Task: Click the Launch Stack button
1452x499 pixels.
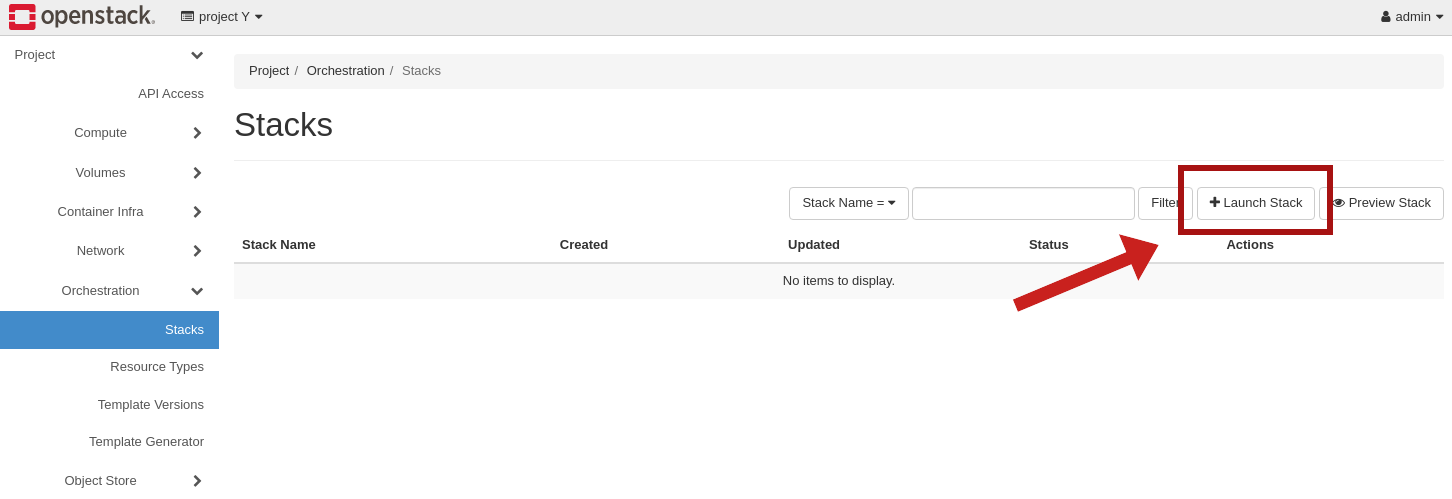Action: point(1255,203)
